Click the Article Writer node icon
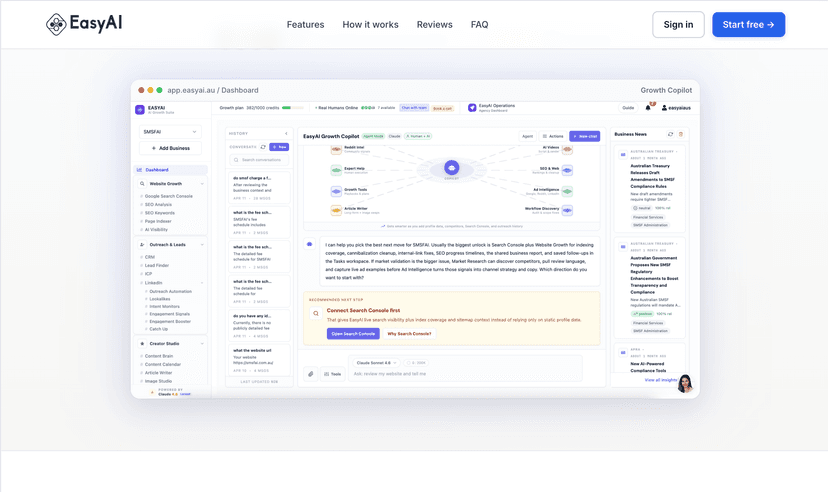This screenshot has width=828, height=492. [x=336, y=211]
